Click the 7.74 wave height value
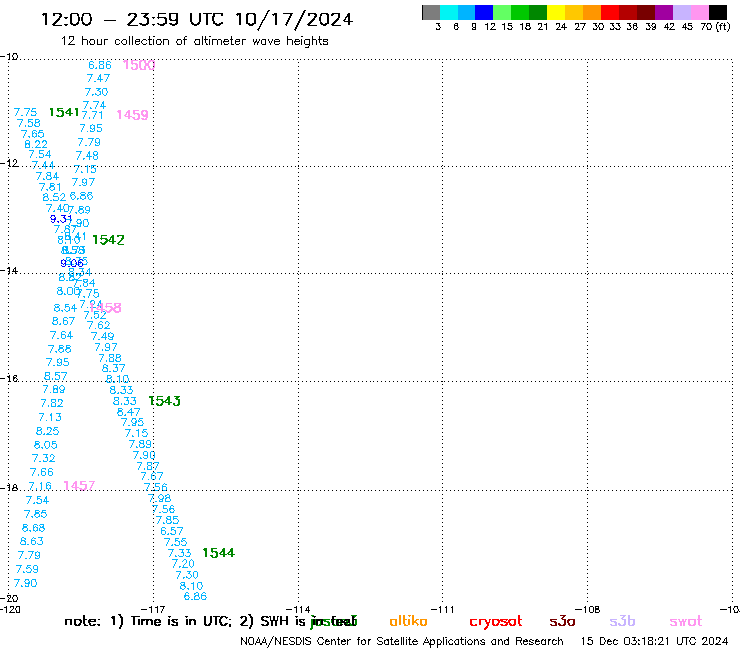 [94, 105]
